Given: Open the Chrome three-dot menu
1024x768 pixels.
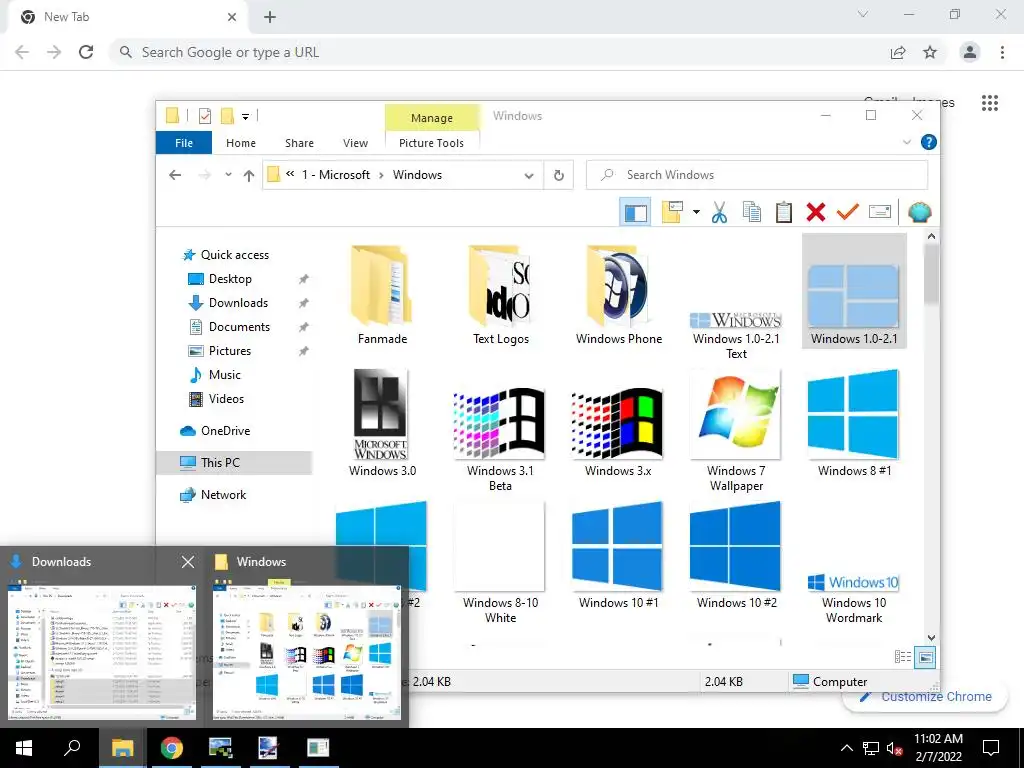Looking at the screenshot, I should (x=1002, y=52).
